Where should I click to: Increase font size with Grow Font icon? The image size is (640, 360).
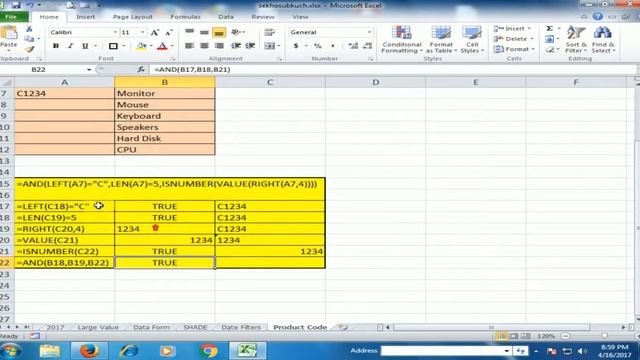click(154, 33)
